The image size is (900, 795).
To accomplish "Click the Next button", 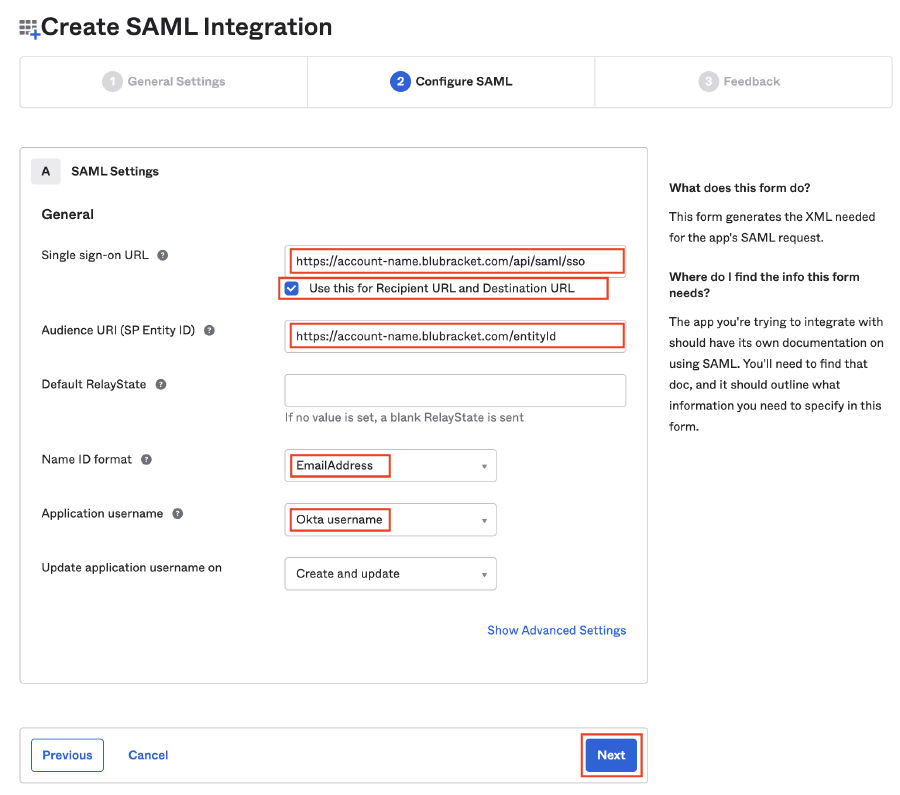I will [611, 755].
